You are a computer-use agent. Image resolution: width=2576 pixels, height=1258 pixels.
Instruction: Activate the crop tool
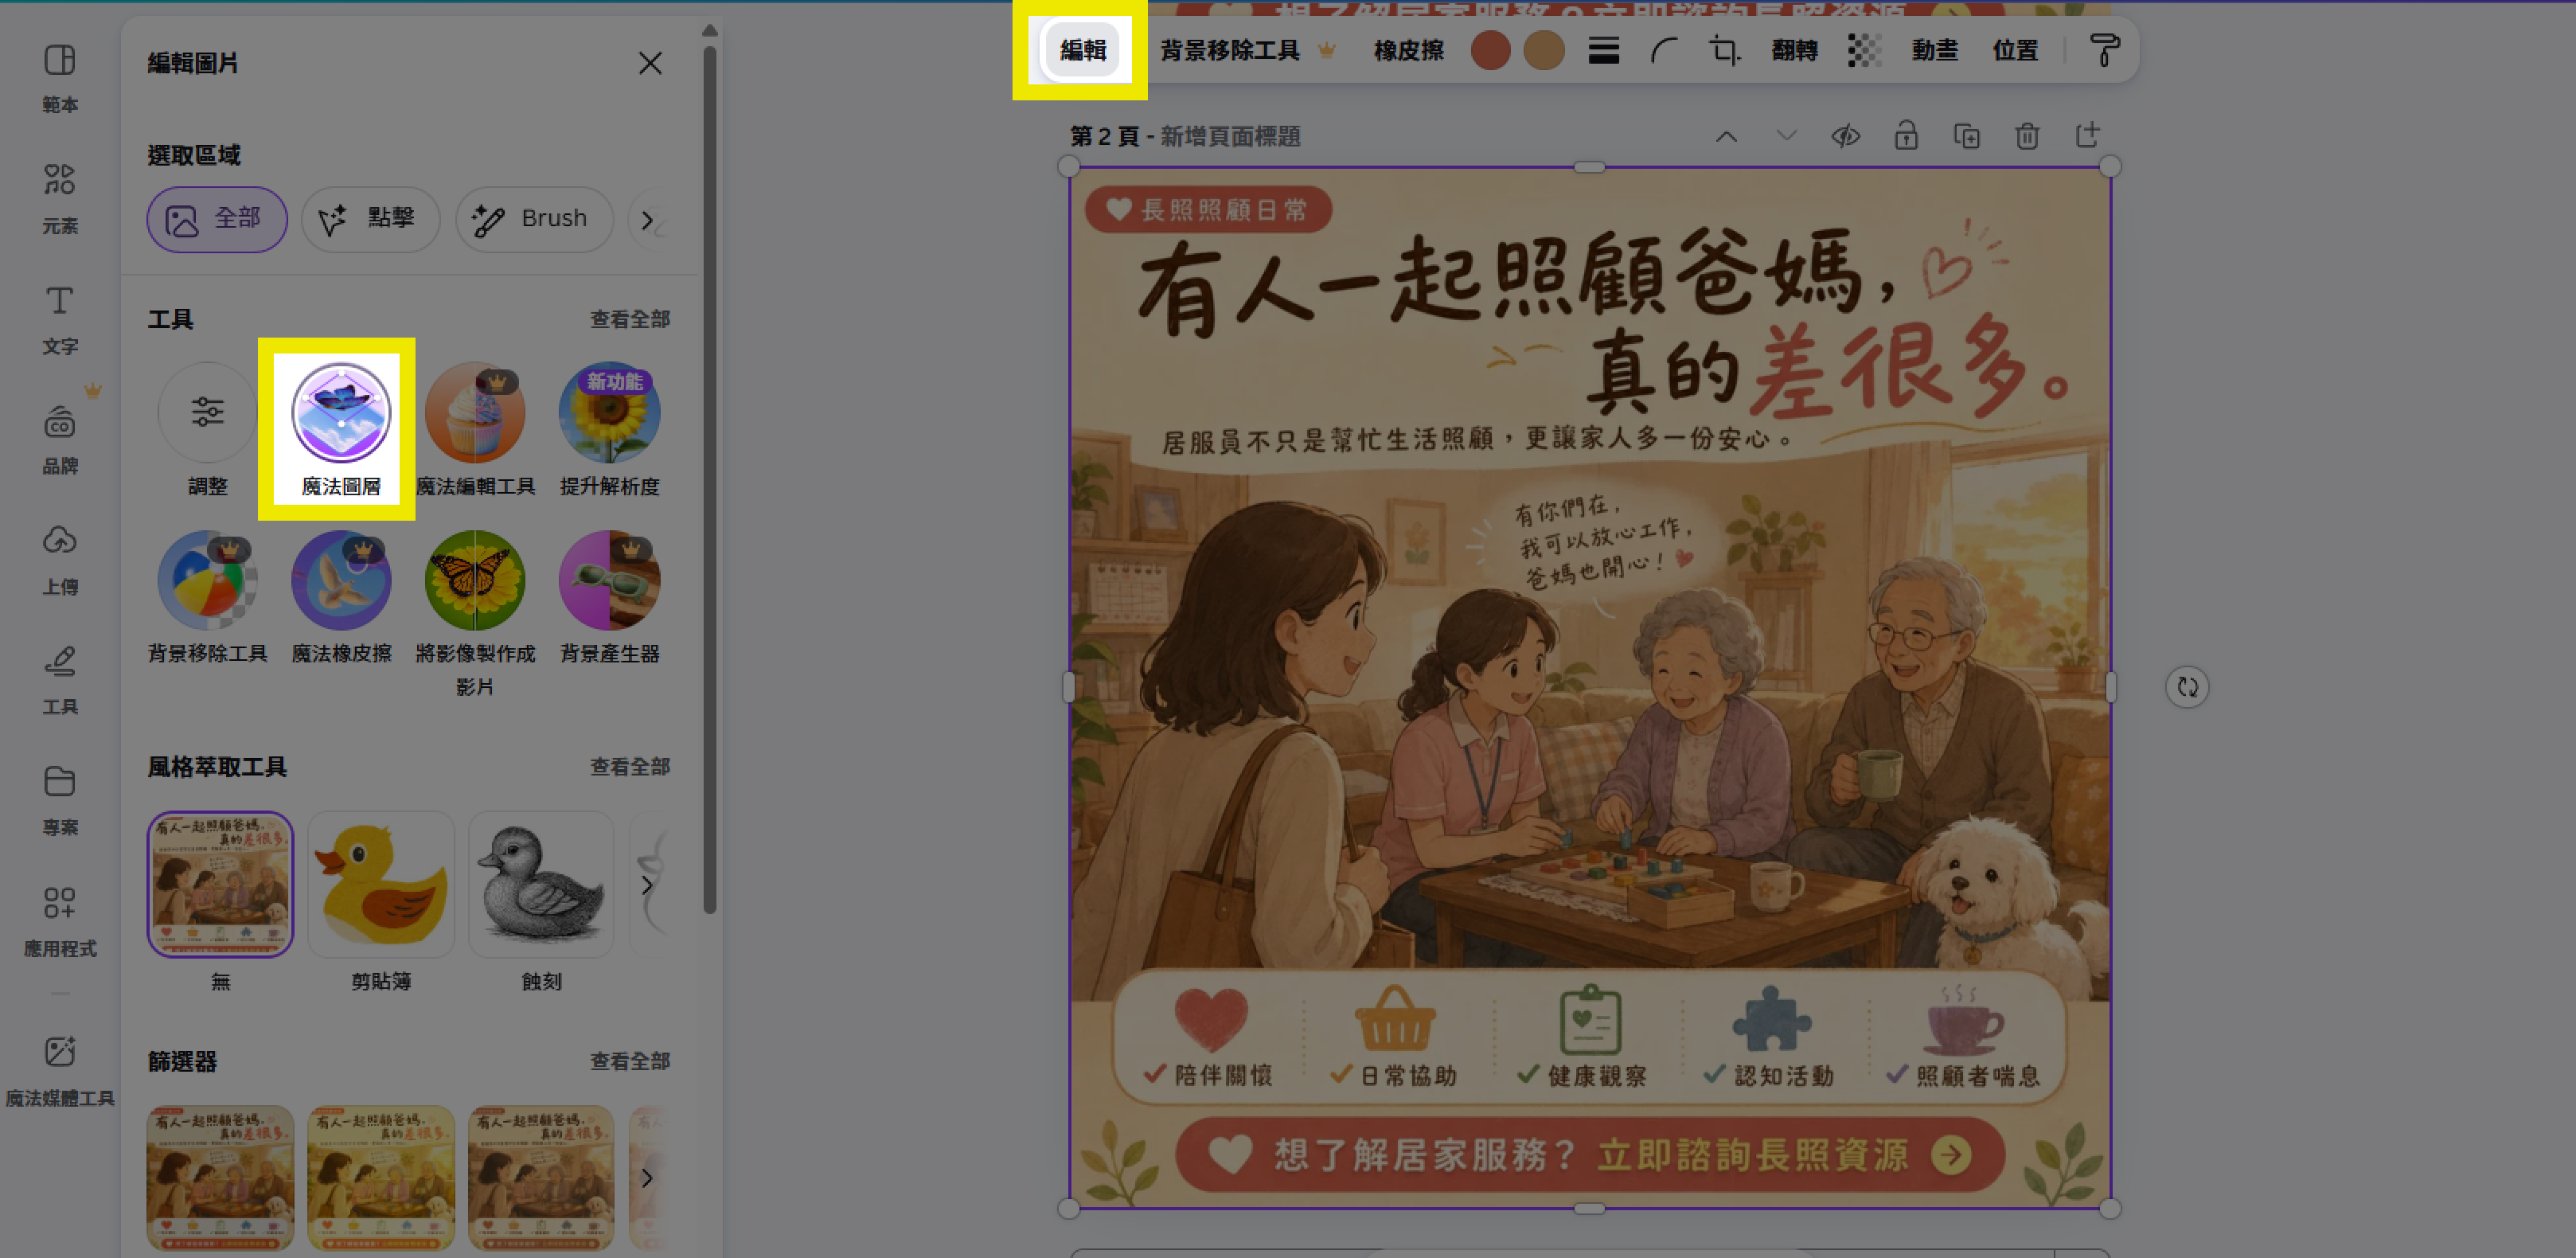[1724, 50]
